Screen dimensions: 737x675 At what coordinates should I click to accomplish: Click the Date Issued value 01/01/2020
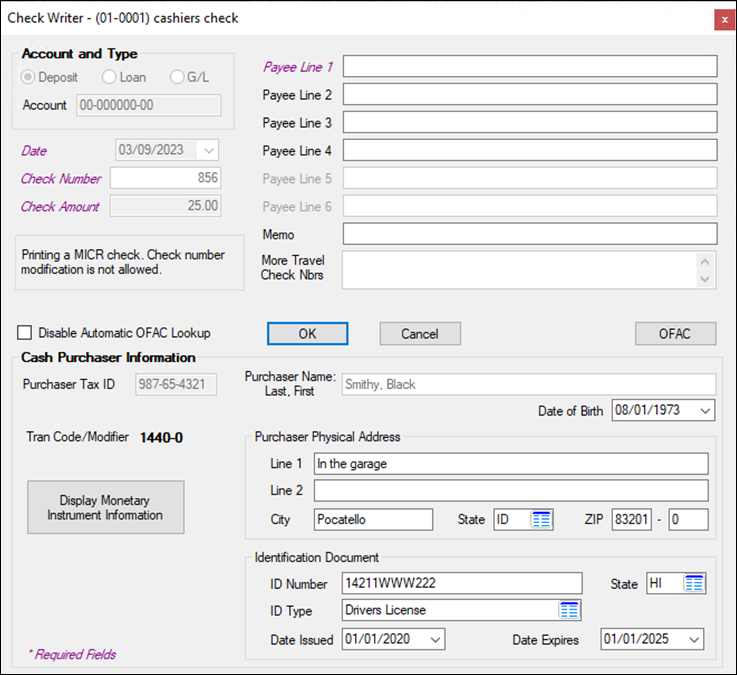pos(377,639)
